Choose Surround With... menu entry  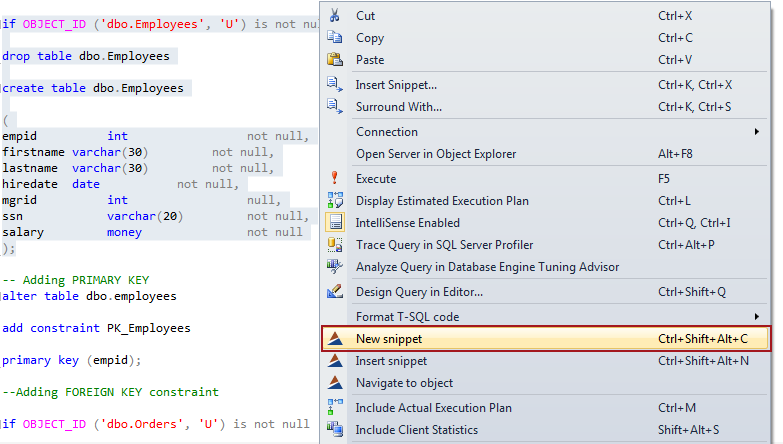coord(398,107)
